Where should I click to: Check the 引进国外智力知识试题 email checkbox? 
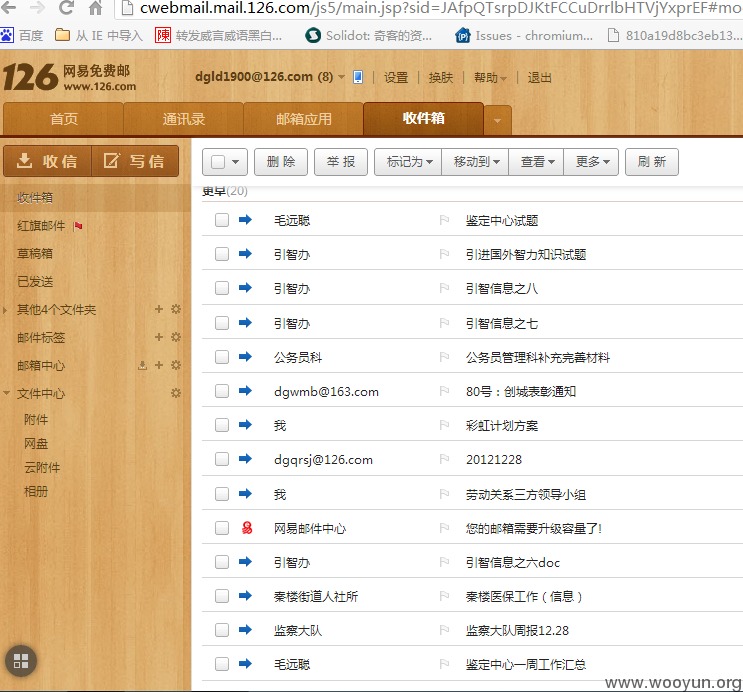[222, 254]
